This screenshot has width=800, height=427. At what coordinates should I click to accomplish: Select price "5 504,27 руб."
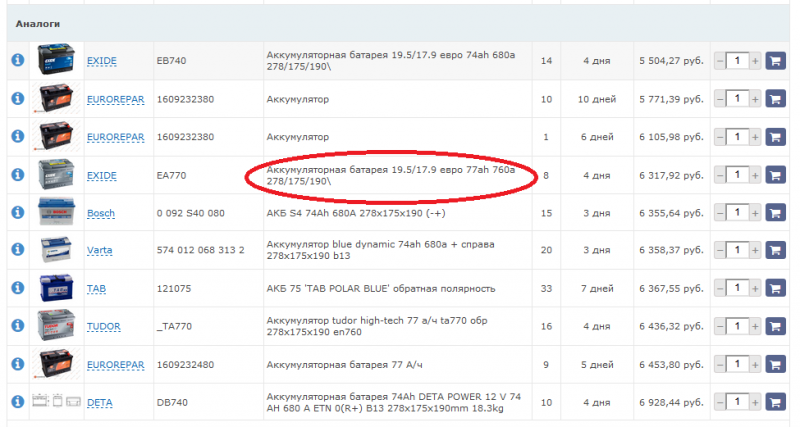(671, 61)
